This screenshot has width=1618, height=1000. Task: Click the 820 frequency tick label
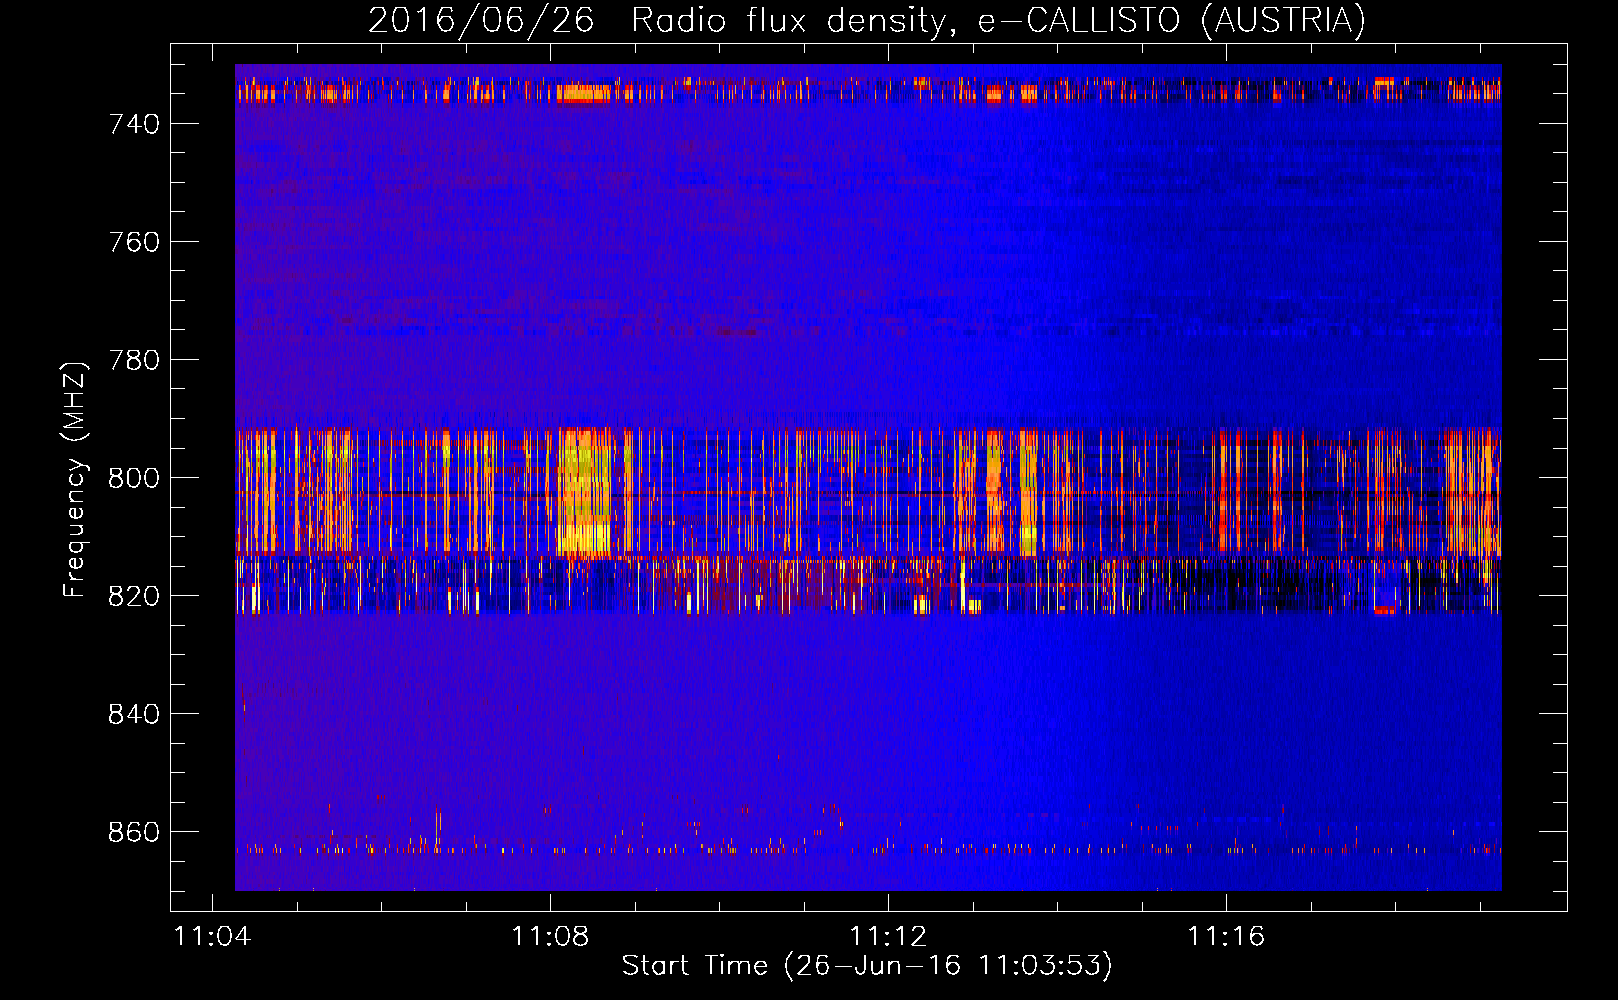[134, 596]
